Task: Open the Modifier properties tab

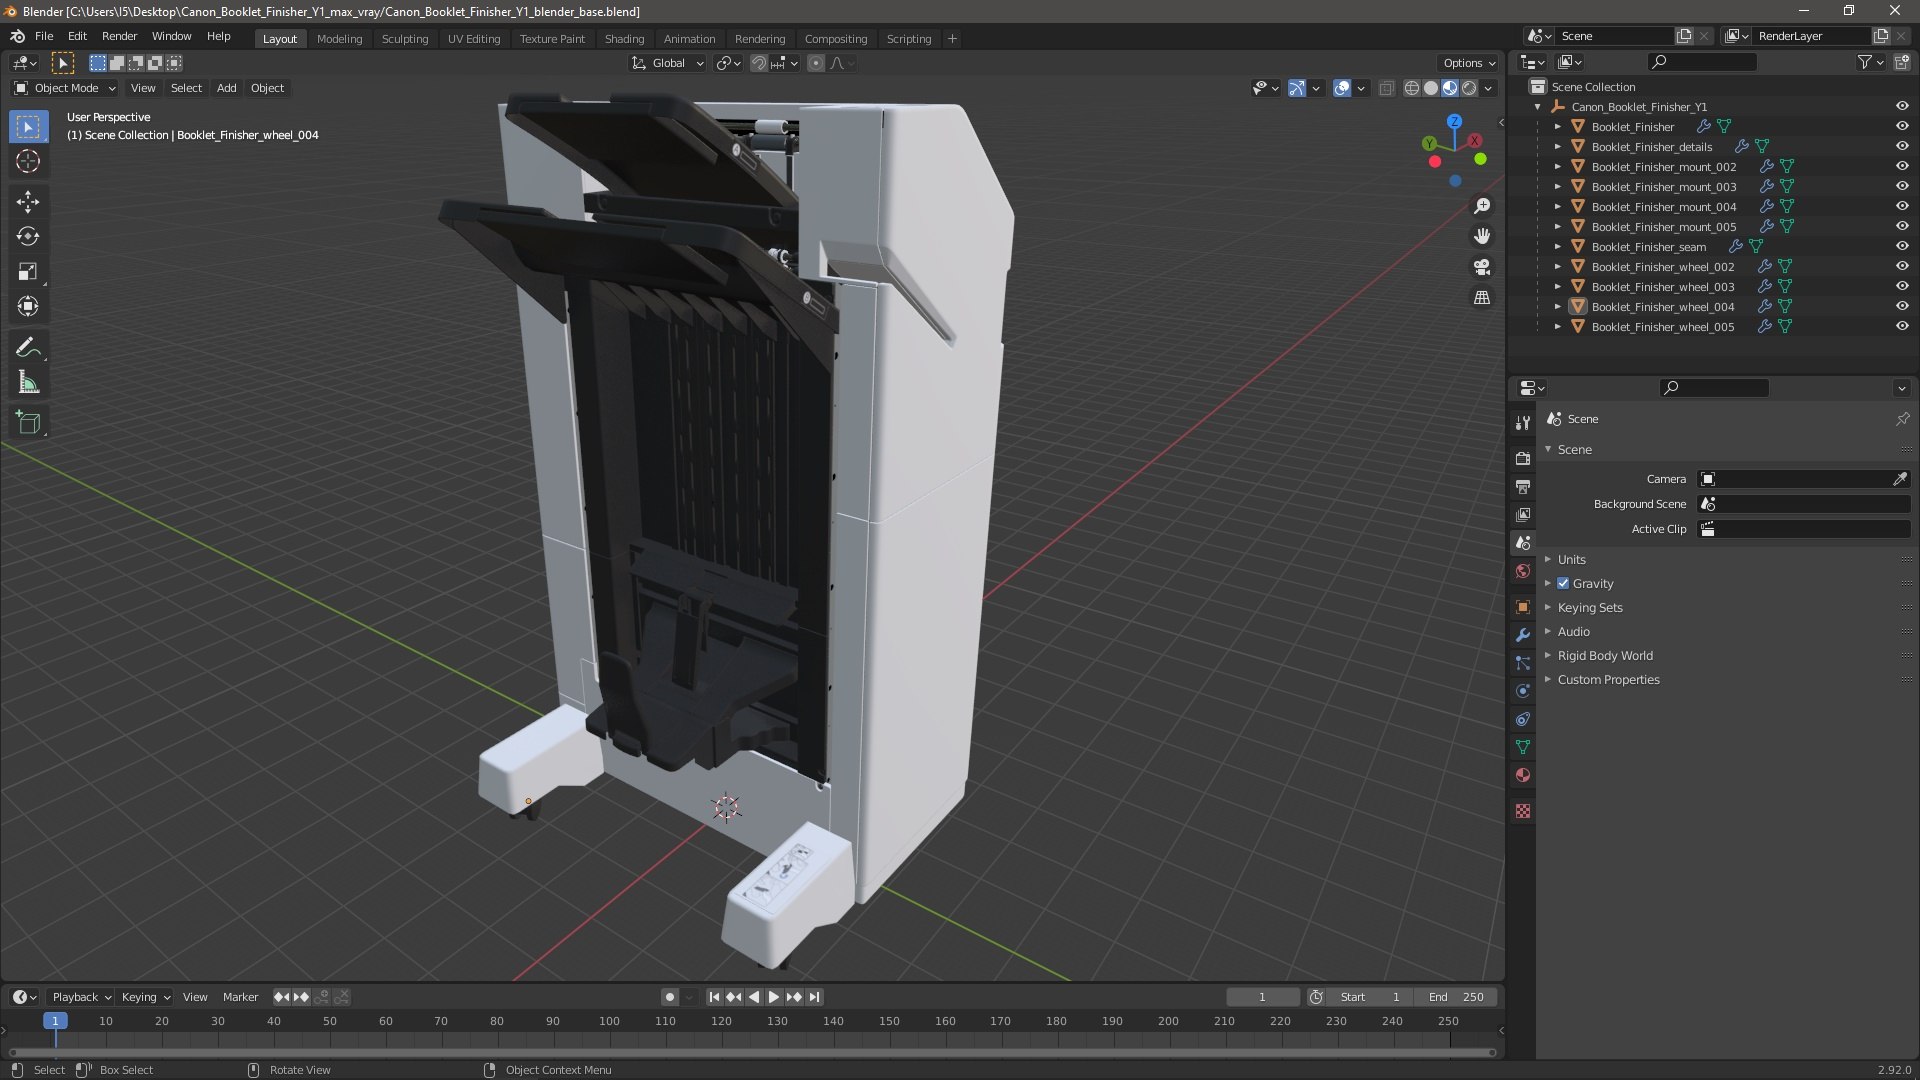Action: tap(1523, 635)
